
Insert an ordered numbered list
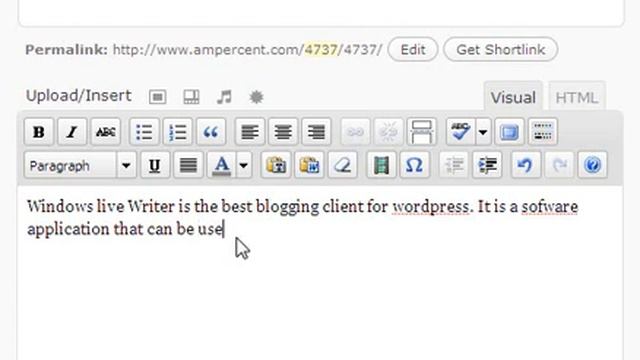178,132
